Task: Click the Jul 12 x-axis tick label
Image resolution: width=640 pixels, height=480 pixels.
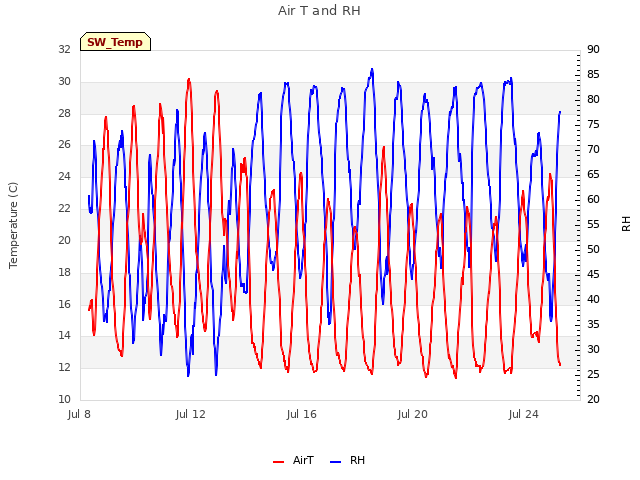Action: (x=191, y=414)
